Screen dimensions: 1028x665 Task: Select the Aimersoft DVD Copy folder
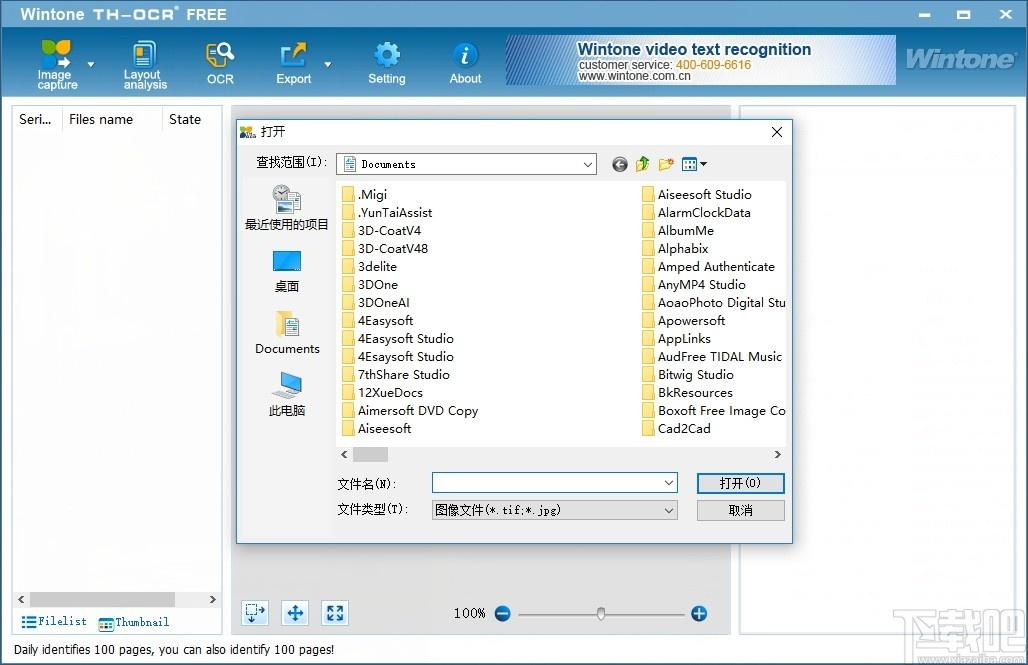pyautogui.click(x=410, y=411)
